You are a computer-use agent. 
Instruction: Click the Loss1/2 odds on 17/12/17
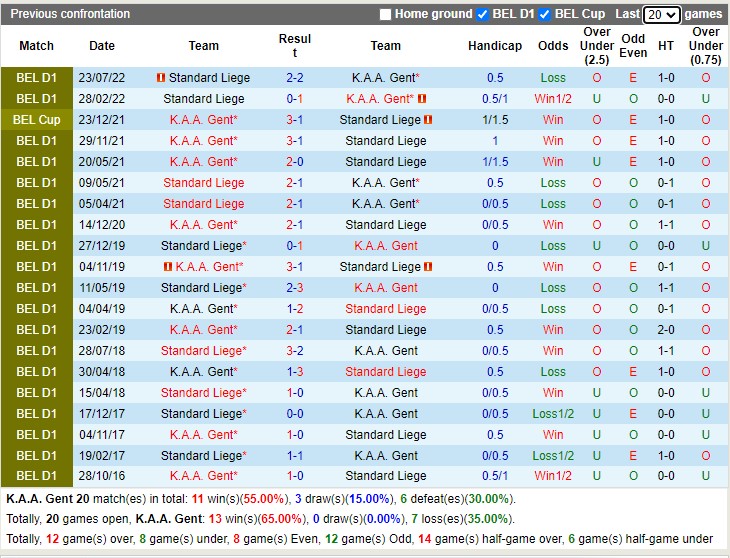[553, 414]
